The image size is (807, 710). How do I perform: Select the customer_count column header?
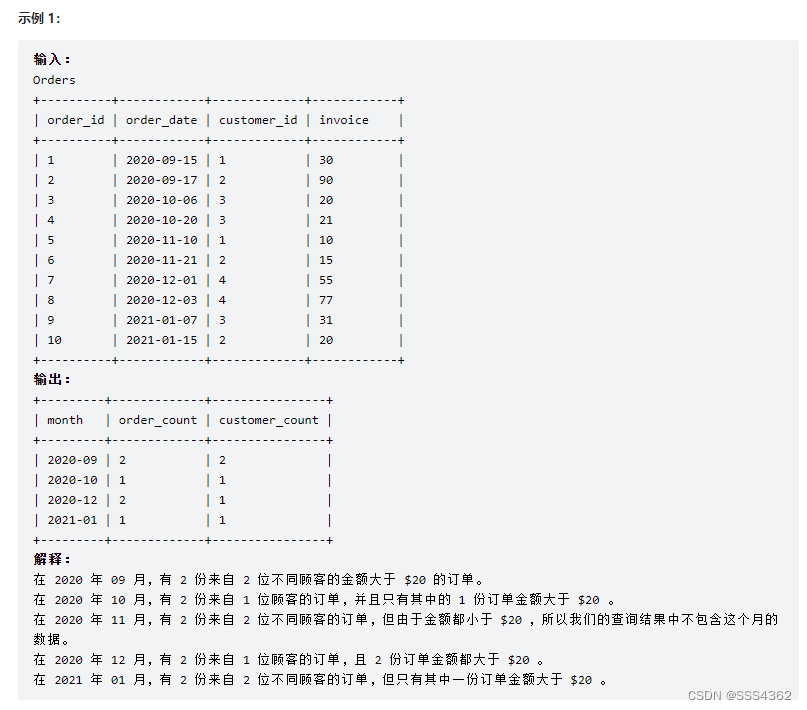point(269,420)
